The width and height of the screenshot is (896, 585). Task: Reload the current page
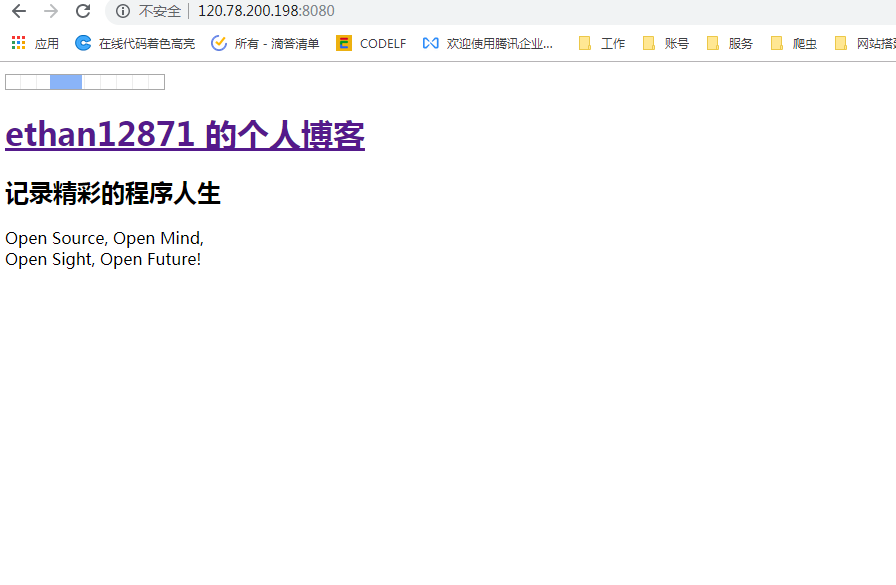point(83,11)
